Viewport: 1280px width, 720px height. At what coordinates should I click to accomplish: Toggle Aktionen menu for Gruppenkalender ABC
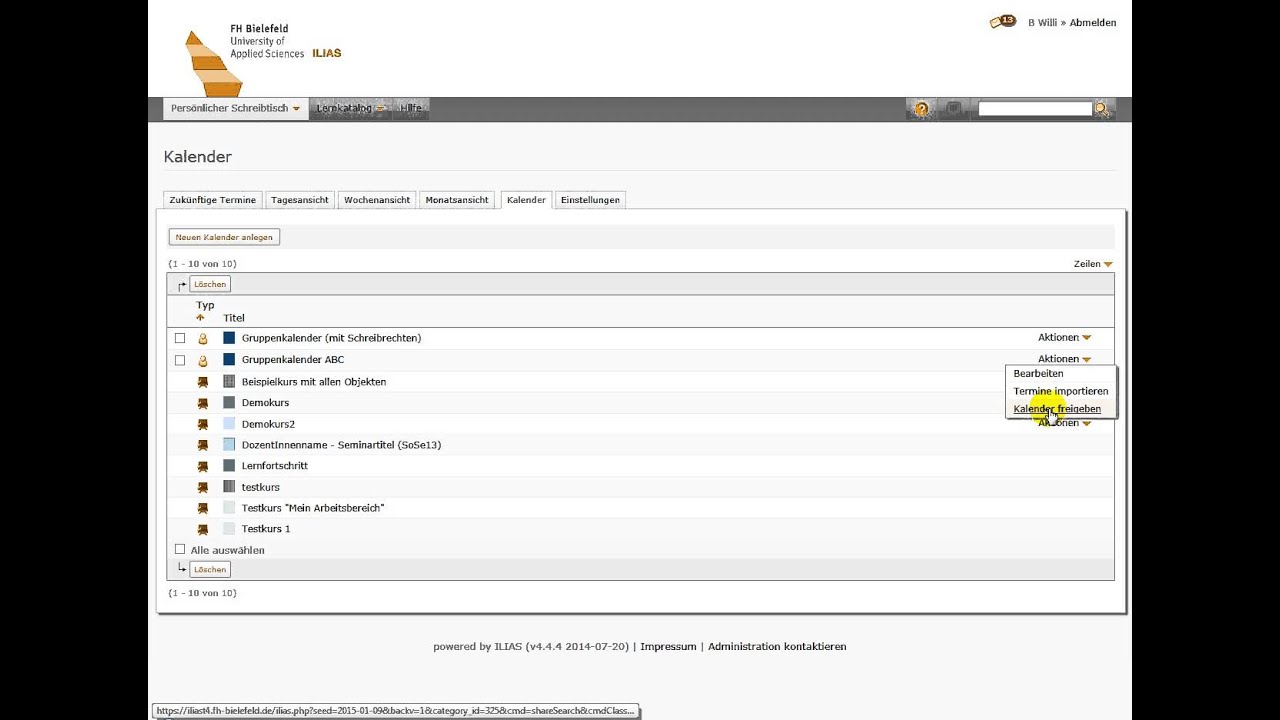1064,359
